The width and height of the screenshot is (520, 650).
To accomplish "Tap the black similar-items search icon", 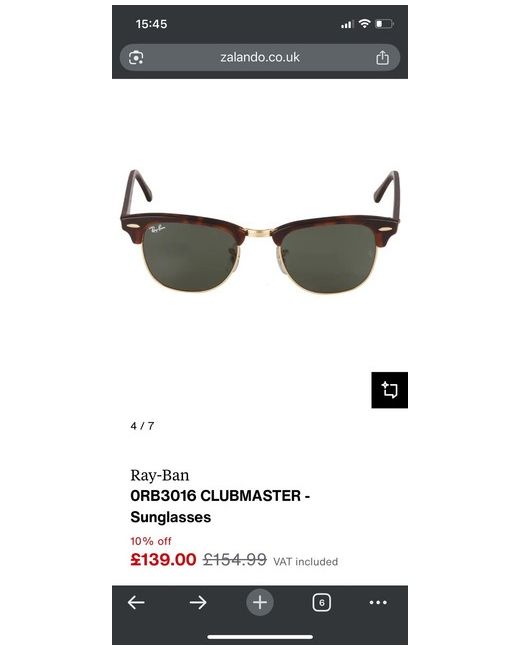I will (389, 390).
